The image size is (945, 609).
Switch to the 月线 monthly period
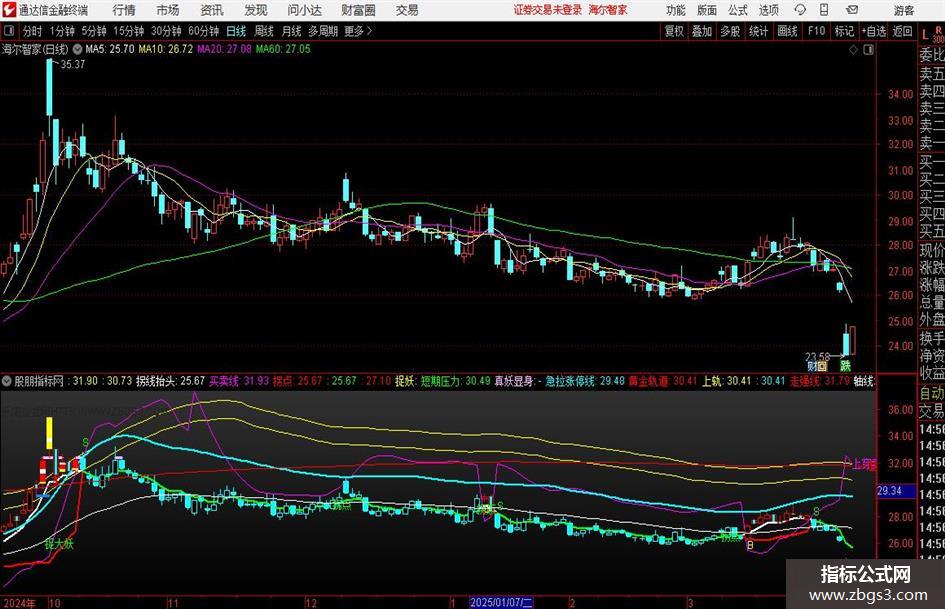click(x=292, y=31)
